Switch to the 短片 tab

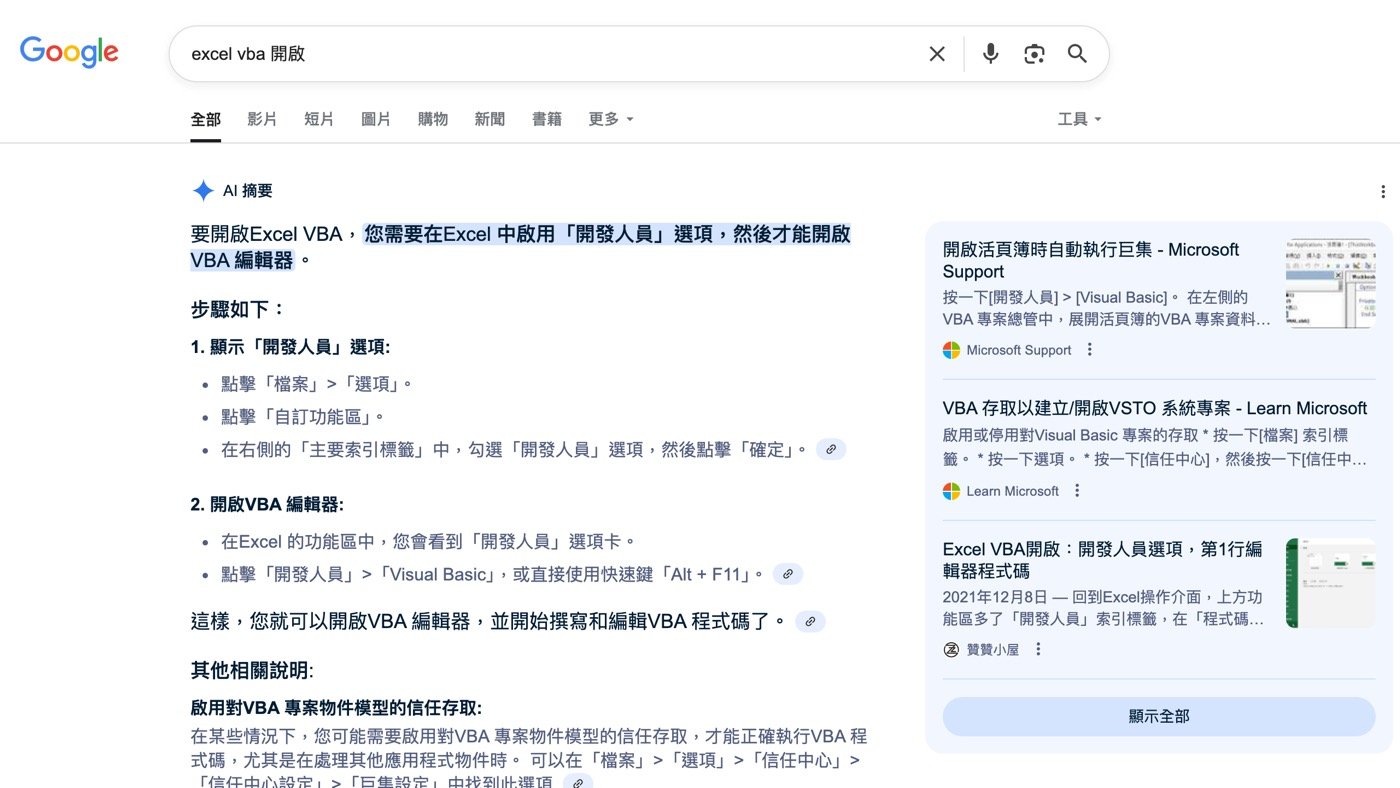pos(319,119)
